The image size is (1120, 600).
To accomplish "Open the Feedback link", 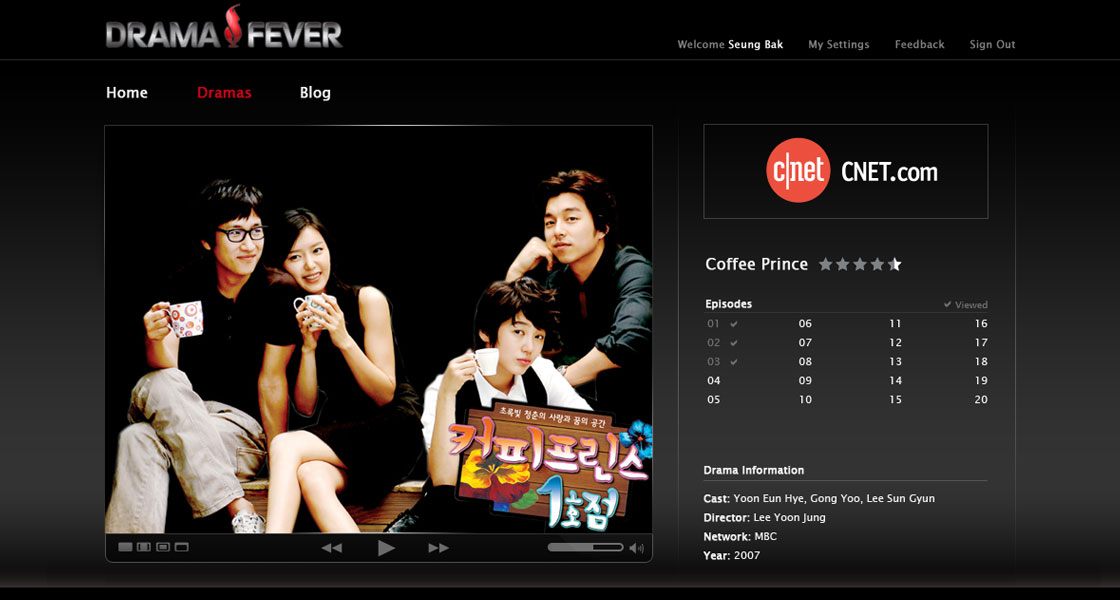I will [919, 44].
